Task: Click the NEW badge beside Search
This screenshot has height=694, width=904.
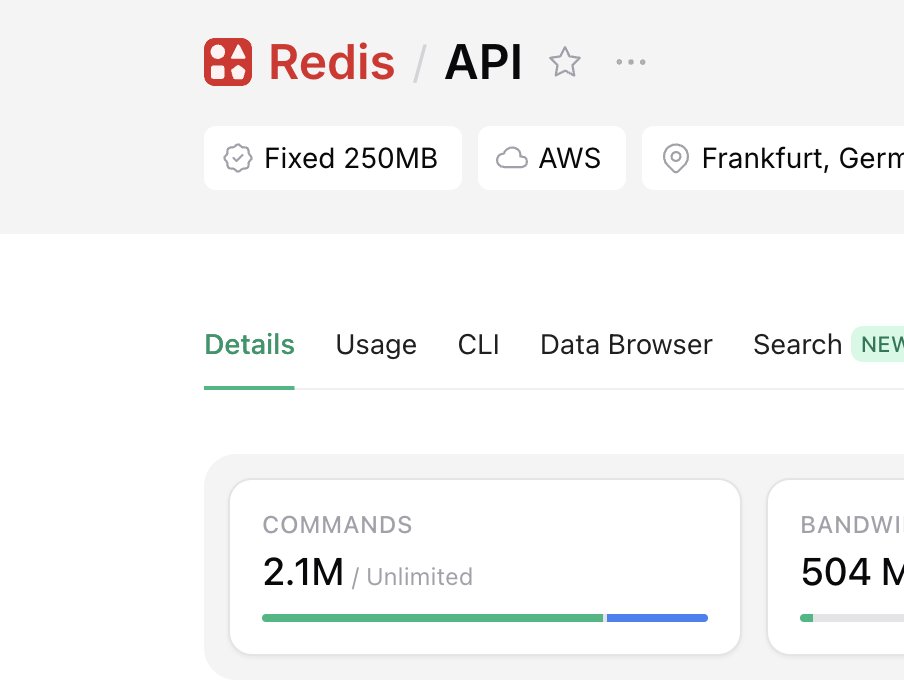Action: pyautogui.click(x=878, y=344)
